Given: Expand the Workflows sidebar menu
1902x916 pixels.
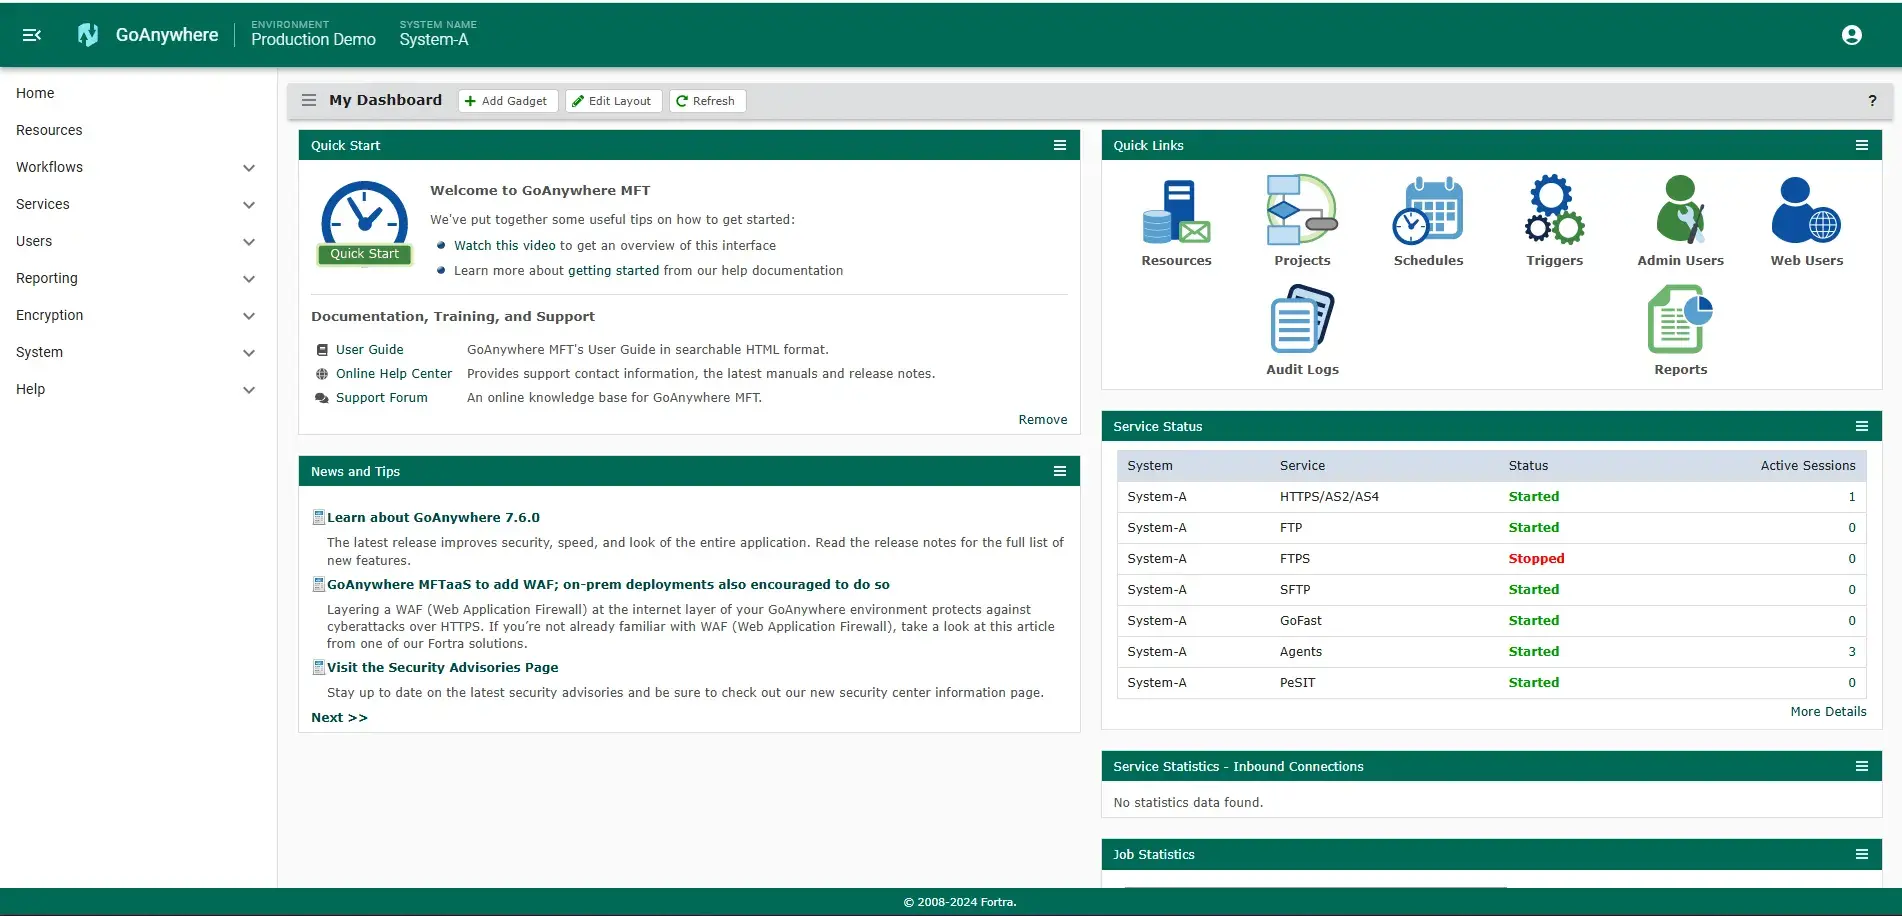Looking at the screenshot, I should point(249,168).
